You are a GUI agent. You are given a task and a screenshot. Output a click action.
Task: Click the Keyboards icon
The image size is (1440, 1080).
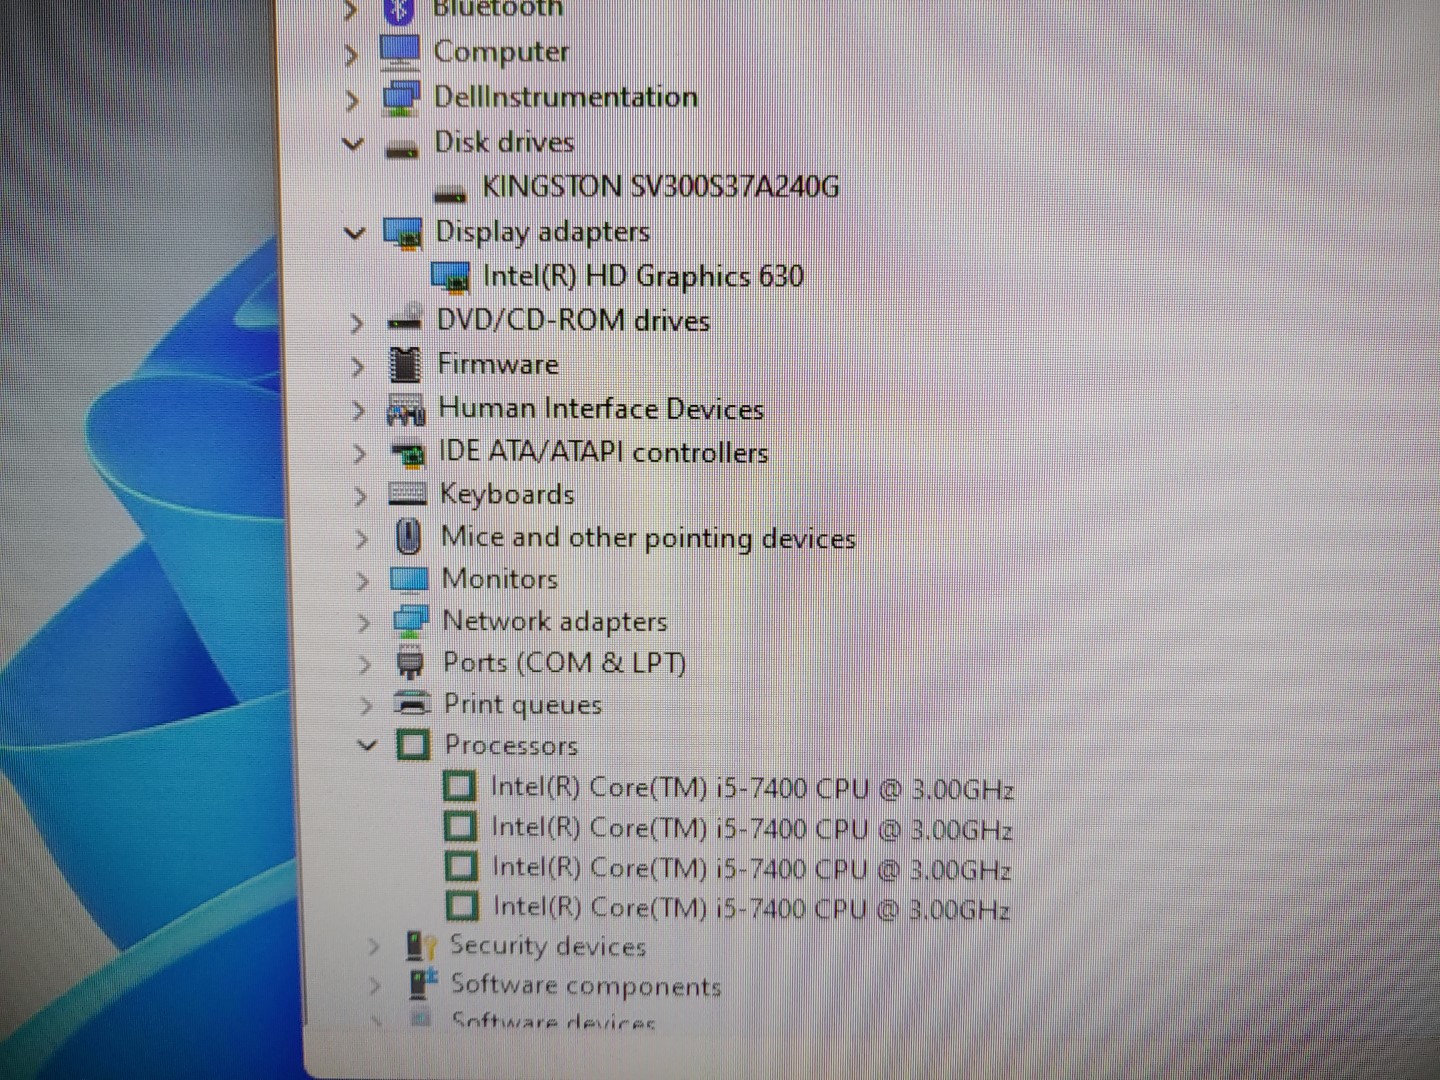(x=407, y=494)
